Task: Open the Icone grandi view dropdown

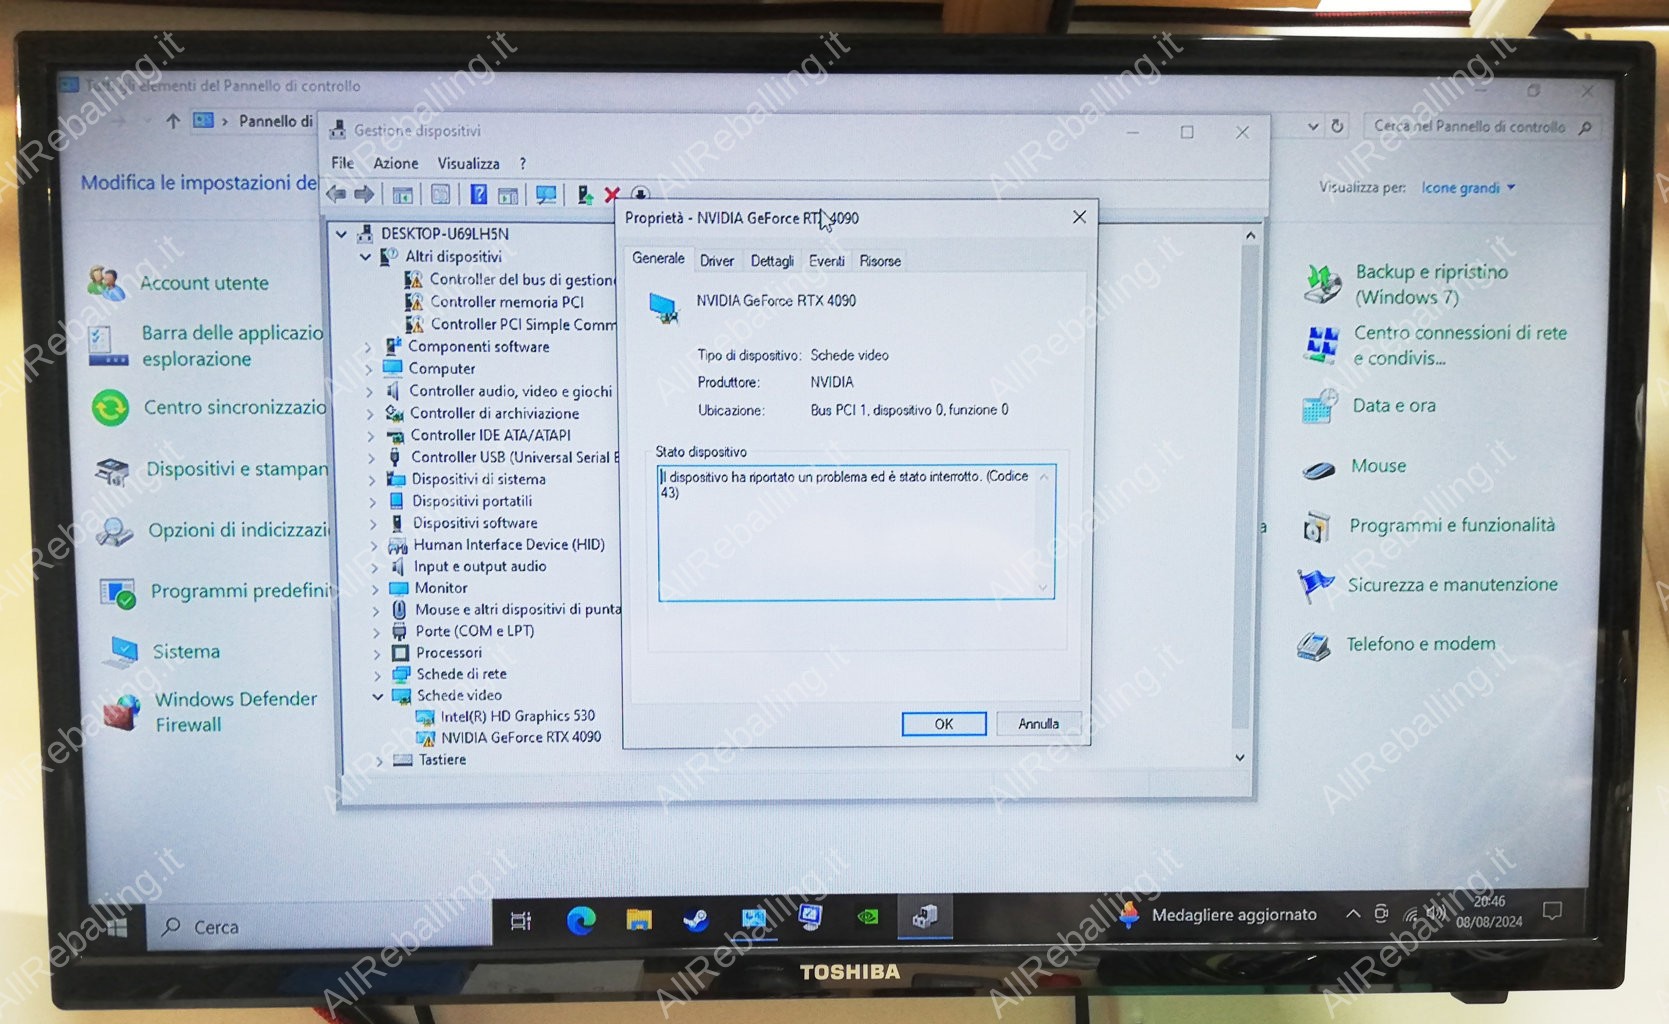Action: [x=1468, y=188]
